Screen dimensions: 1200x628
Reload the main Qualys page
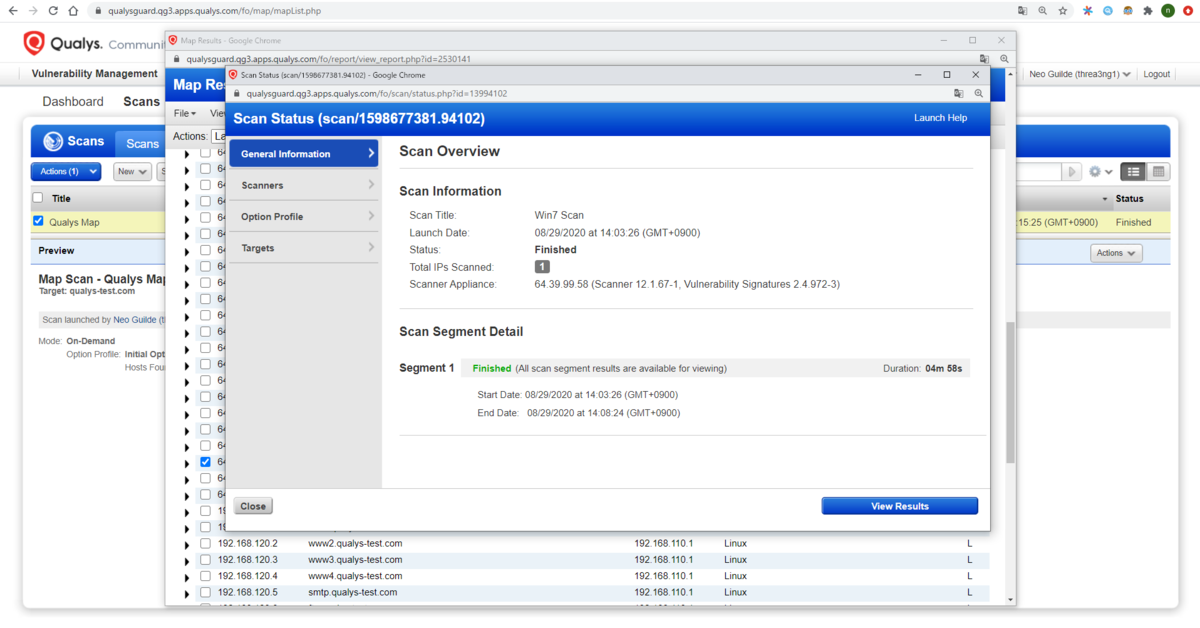click(53, 11)
